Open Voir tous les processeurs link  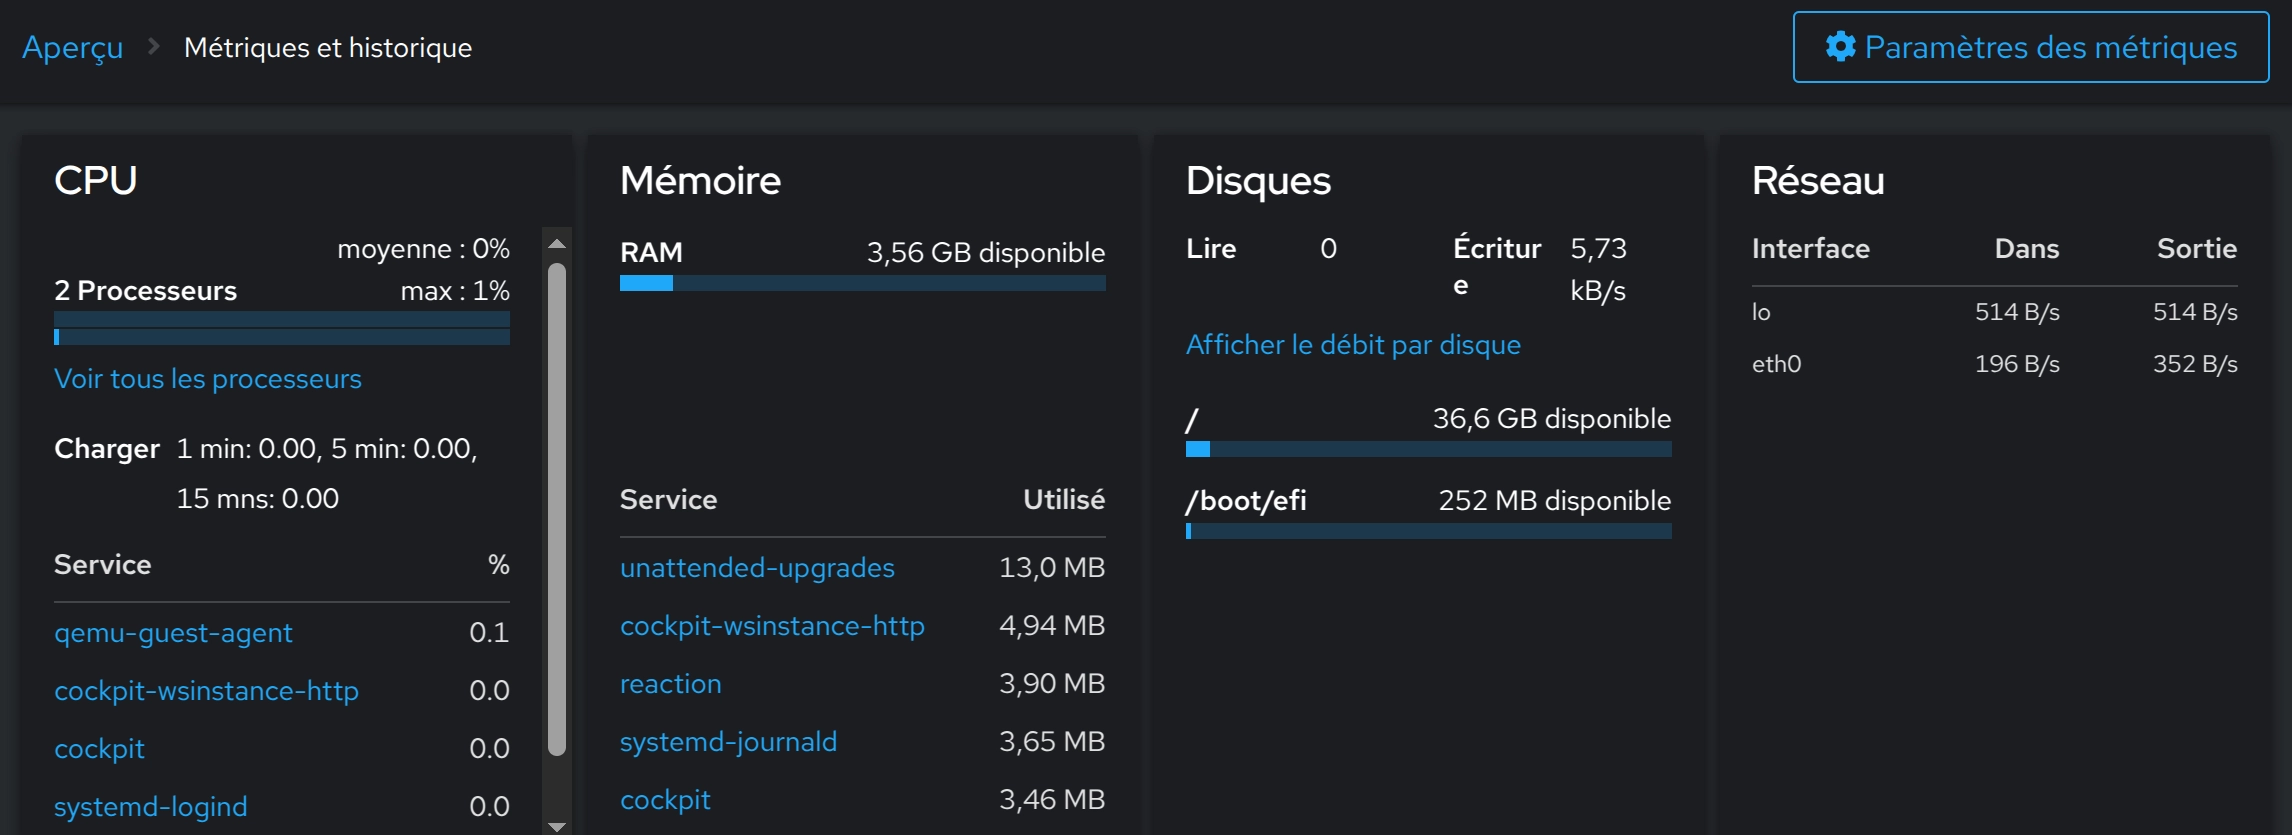pos(208,379)
